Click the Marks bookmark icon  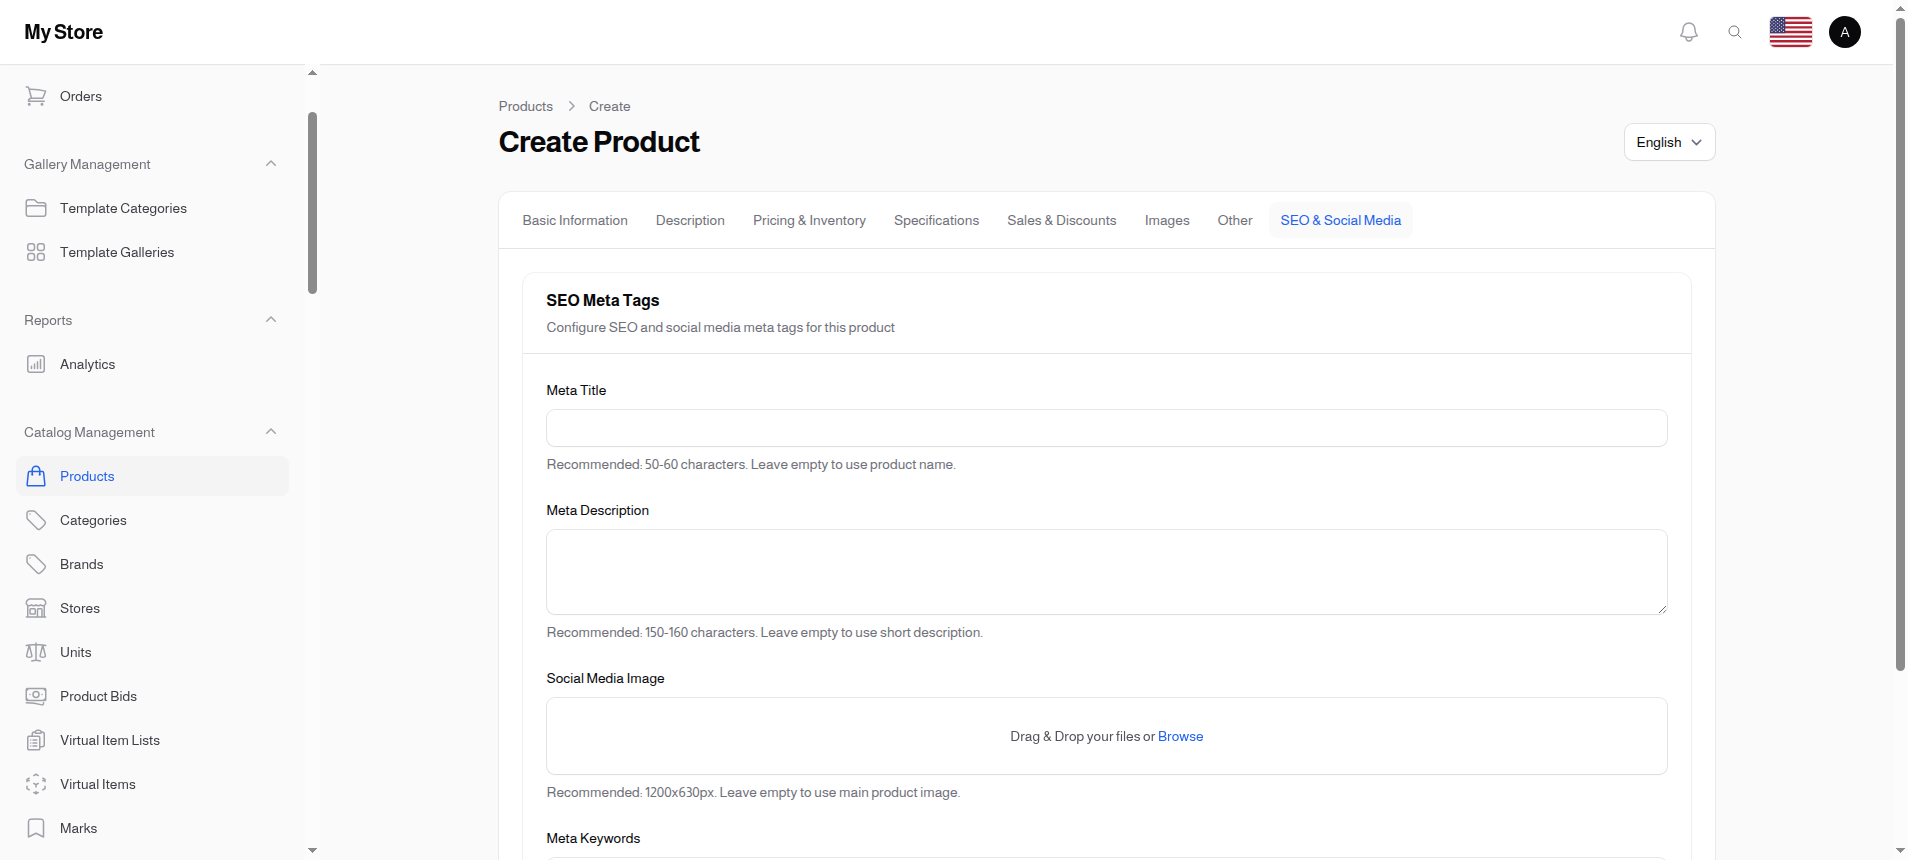[36, 828]
